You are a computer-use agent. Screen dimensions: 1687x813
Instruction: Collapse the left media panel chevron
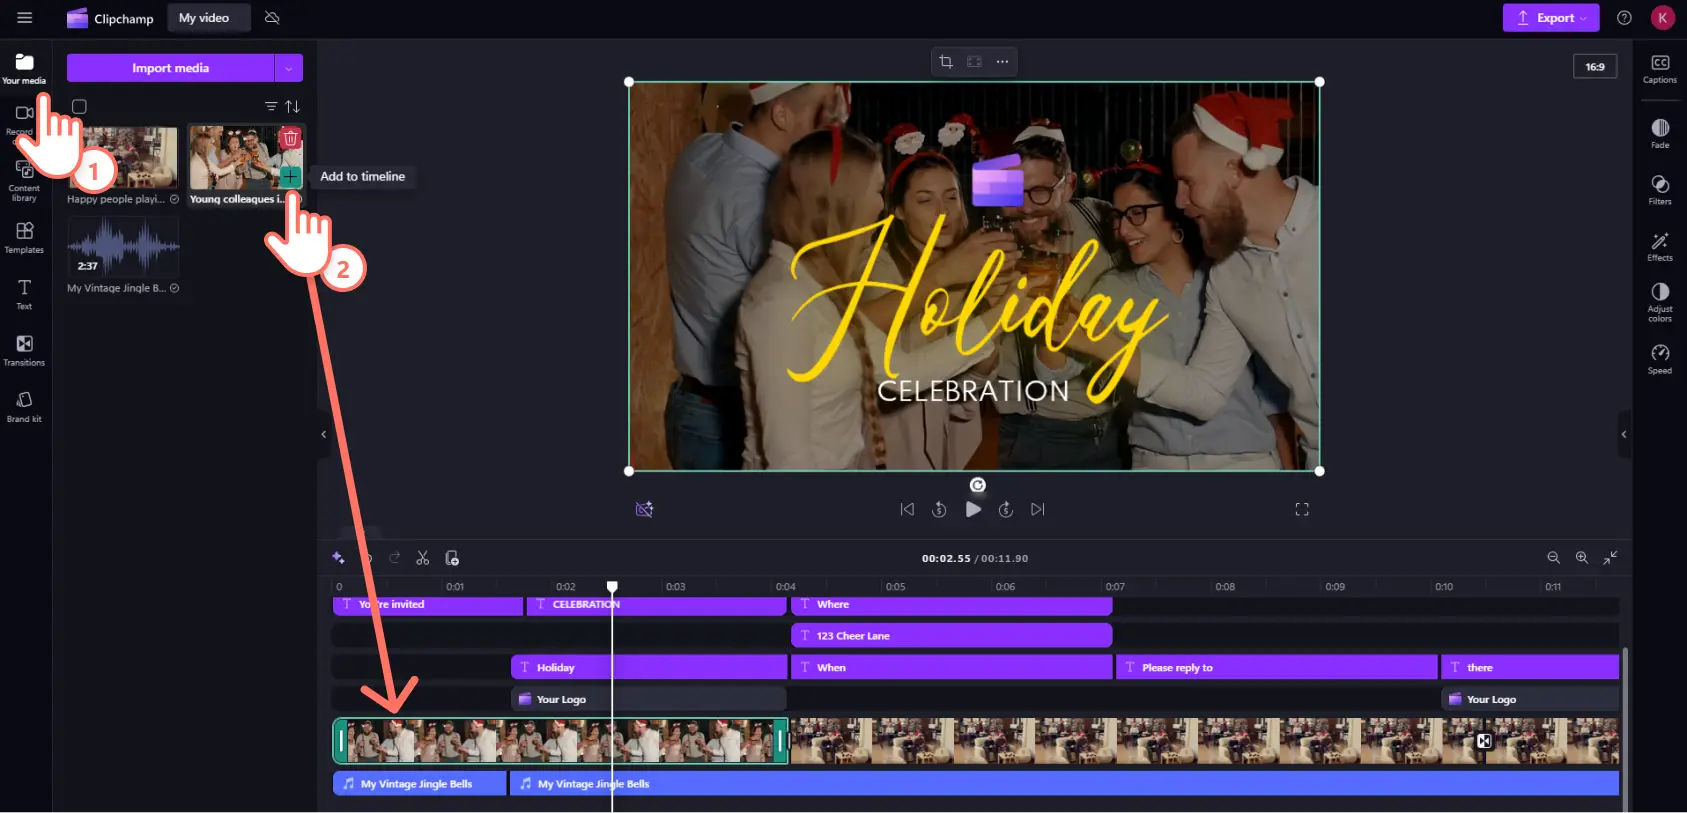323,434
